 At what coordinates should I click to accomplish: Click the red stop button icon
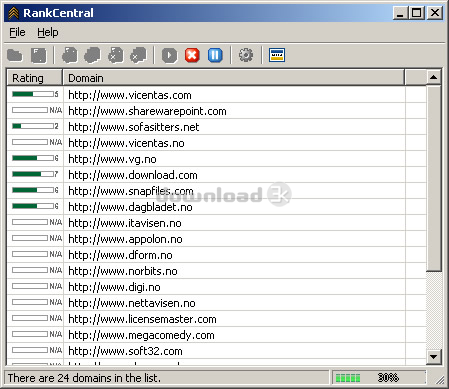(x=192, y=55)
